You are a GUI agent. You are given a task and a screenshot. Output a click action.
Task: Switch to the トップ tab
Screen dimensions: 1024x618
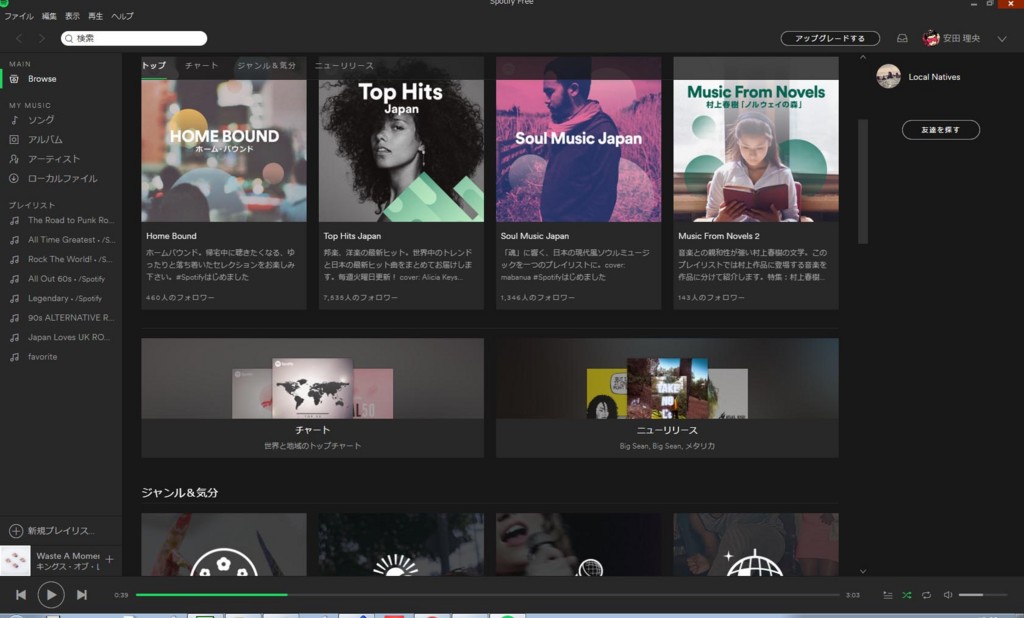[x=154, y=66]
